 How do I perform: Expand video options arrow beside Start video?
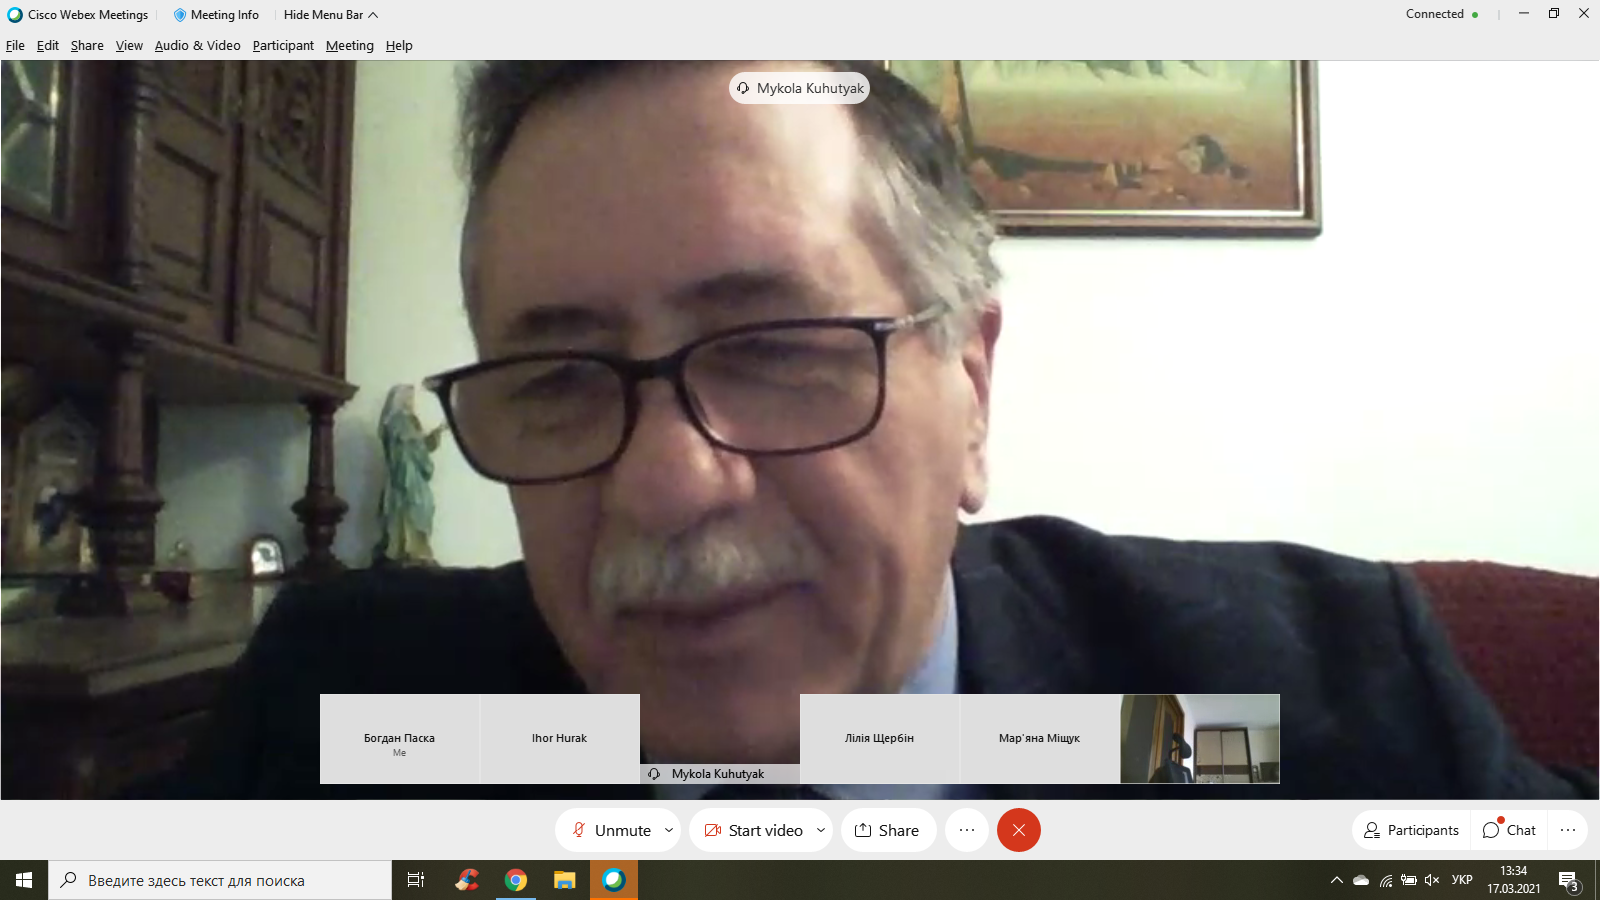tap(821, 830)
